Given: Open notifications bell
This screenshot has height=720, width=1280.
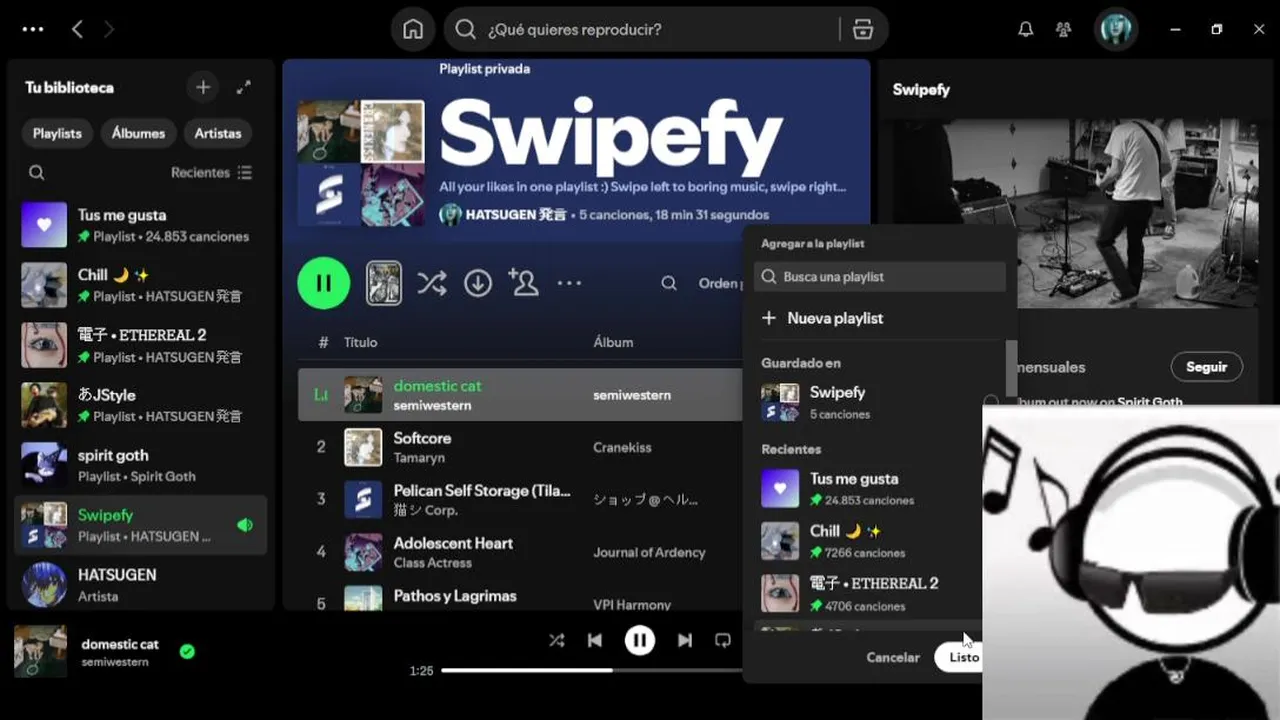Looking at the screenshot, I should (x=1025, y=29).
